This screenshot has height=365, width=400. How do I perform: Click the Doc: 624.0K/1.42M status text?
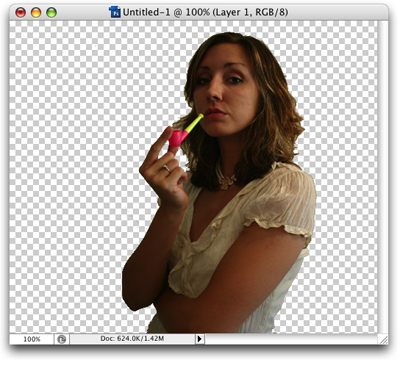[132, 339]
